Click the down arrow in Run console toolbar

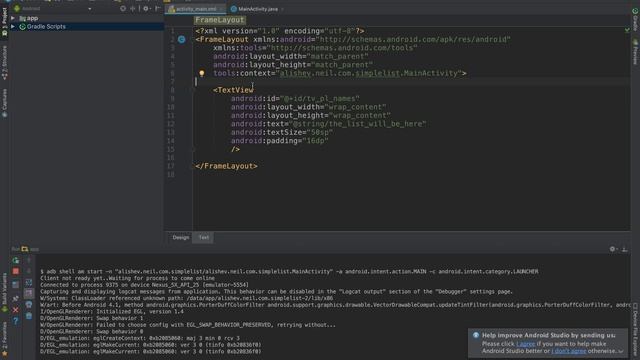coord(29,271)
